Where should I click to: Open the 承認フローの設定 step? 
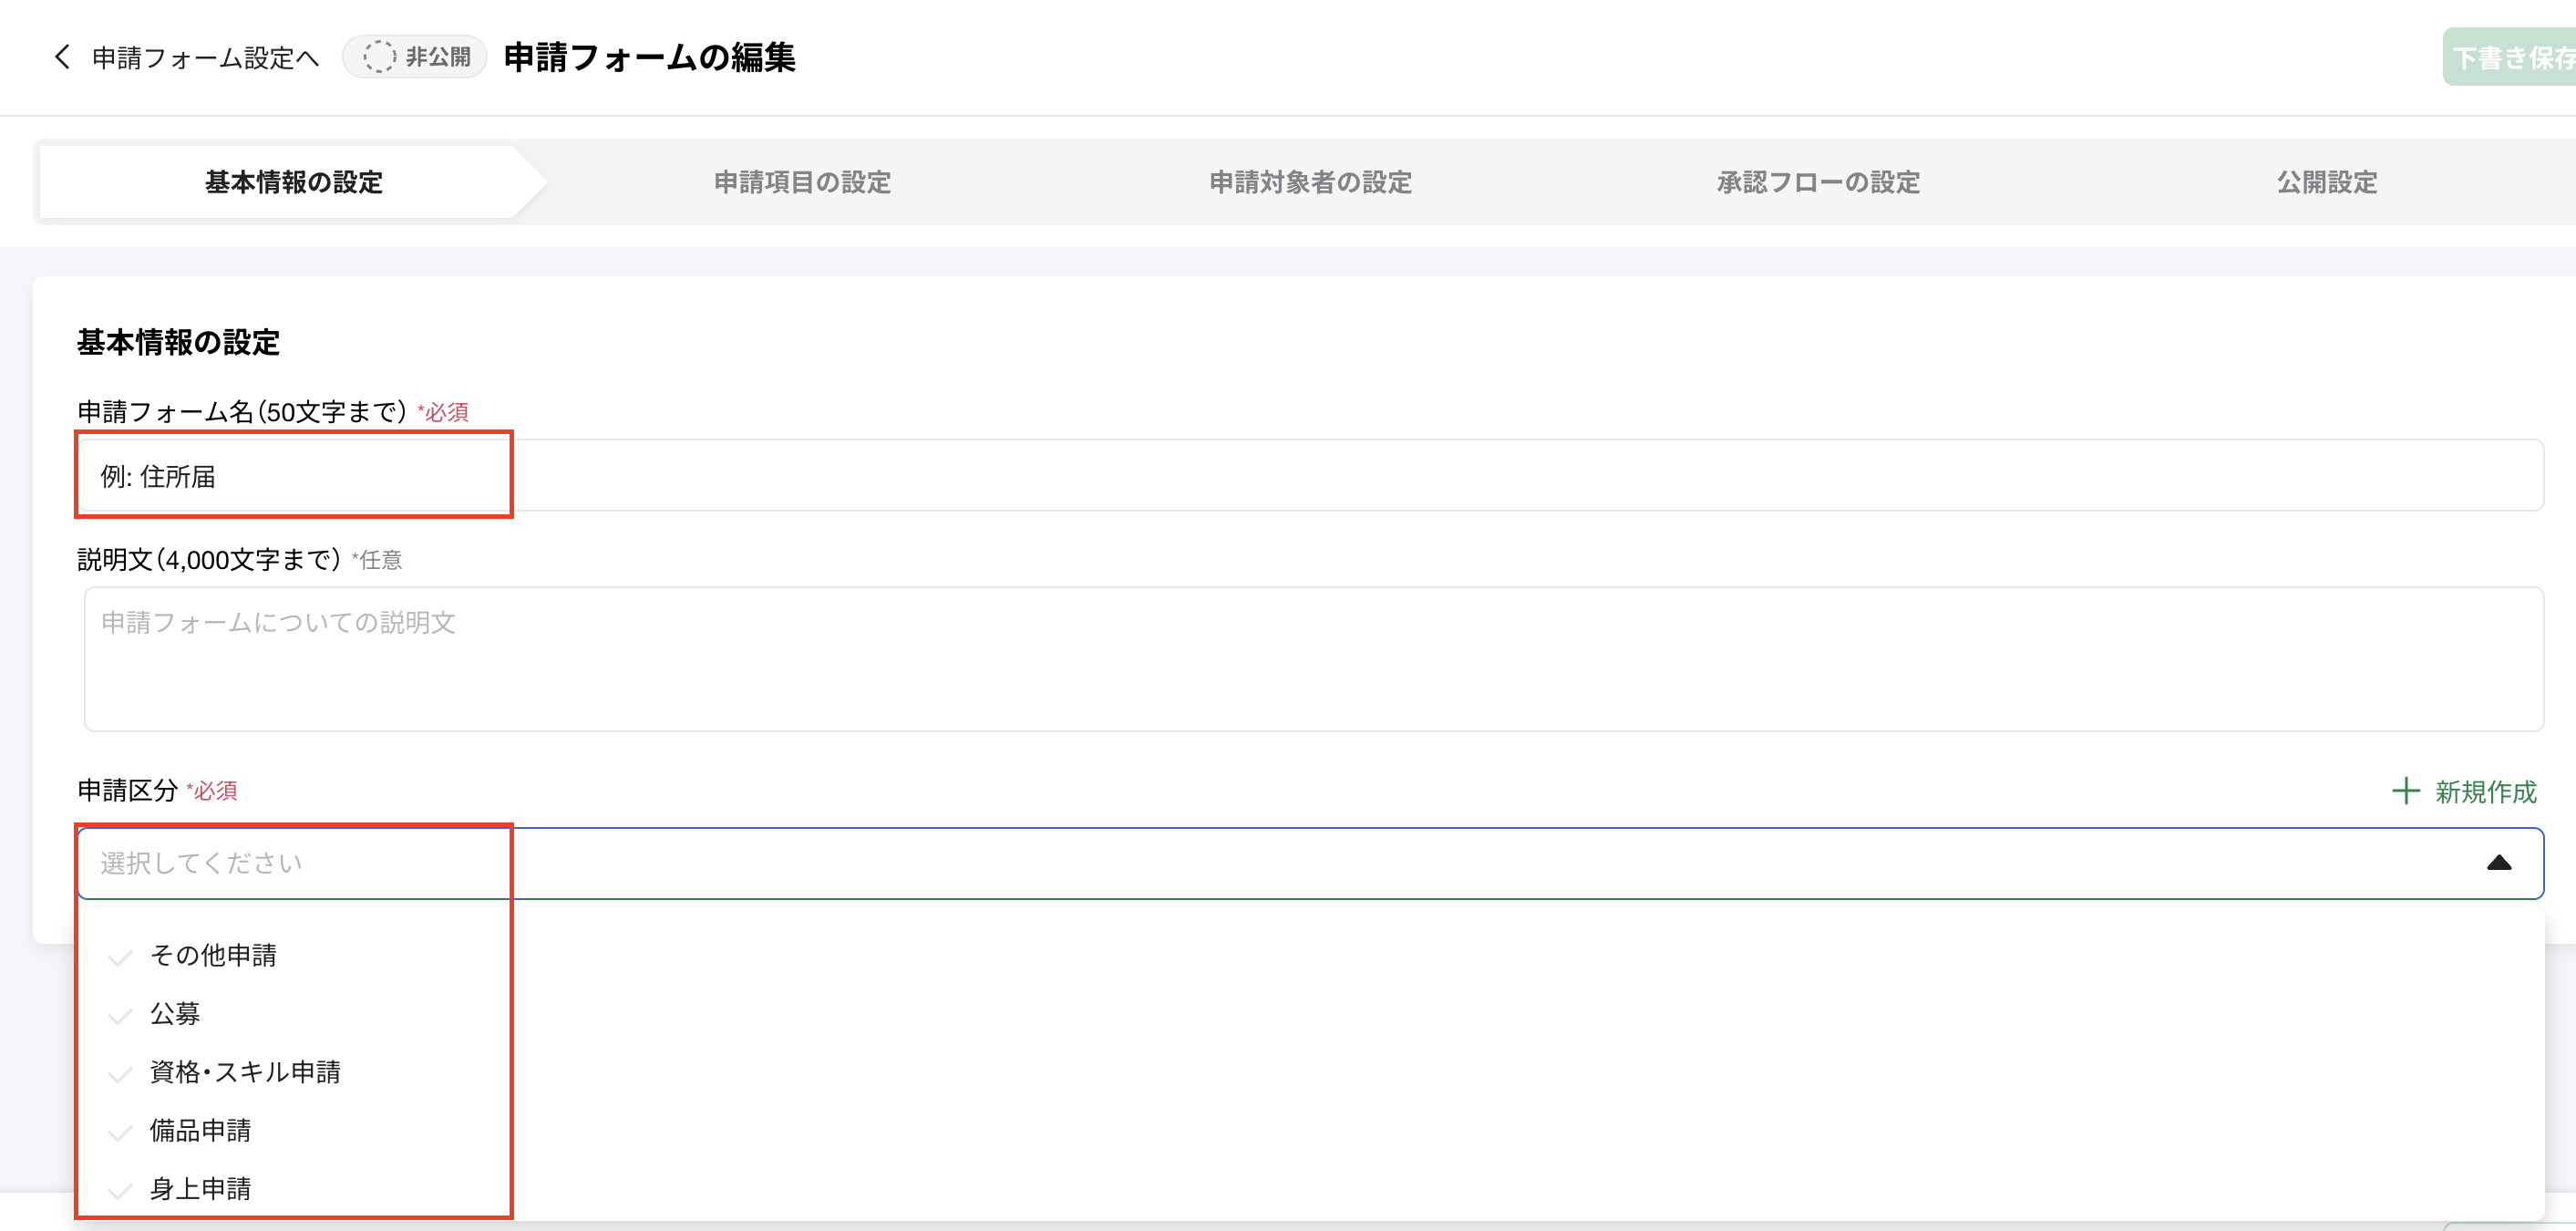tap(1817, 182)
